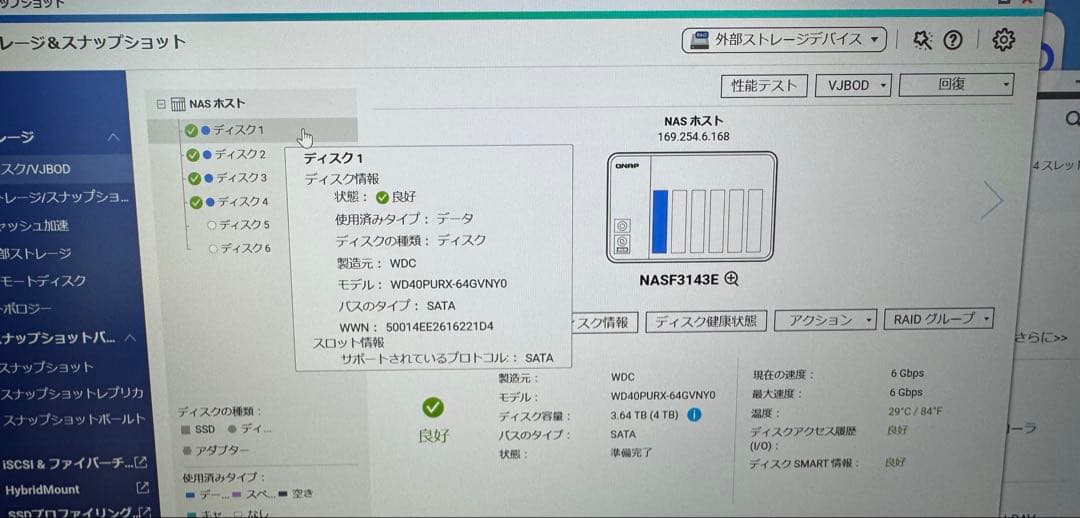Click the next arrow right of NAS diagram

(992, 200)
